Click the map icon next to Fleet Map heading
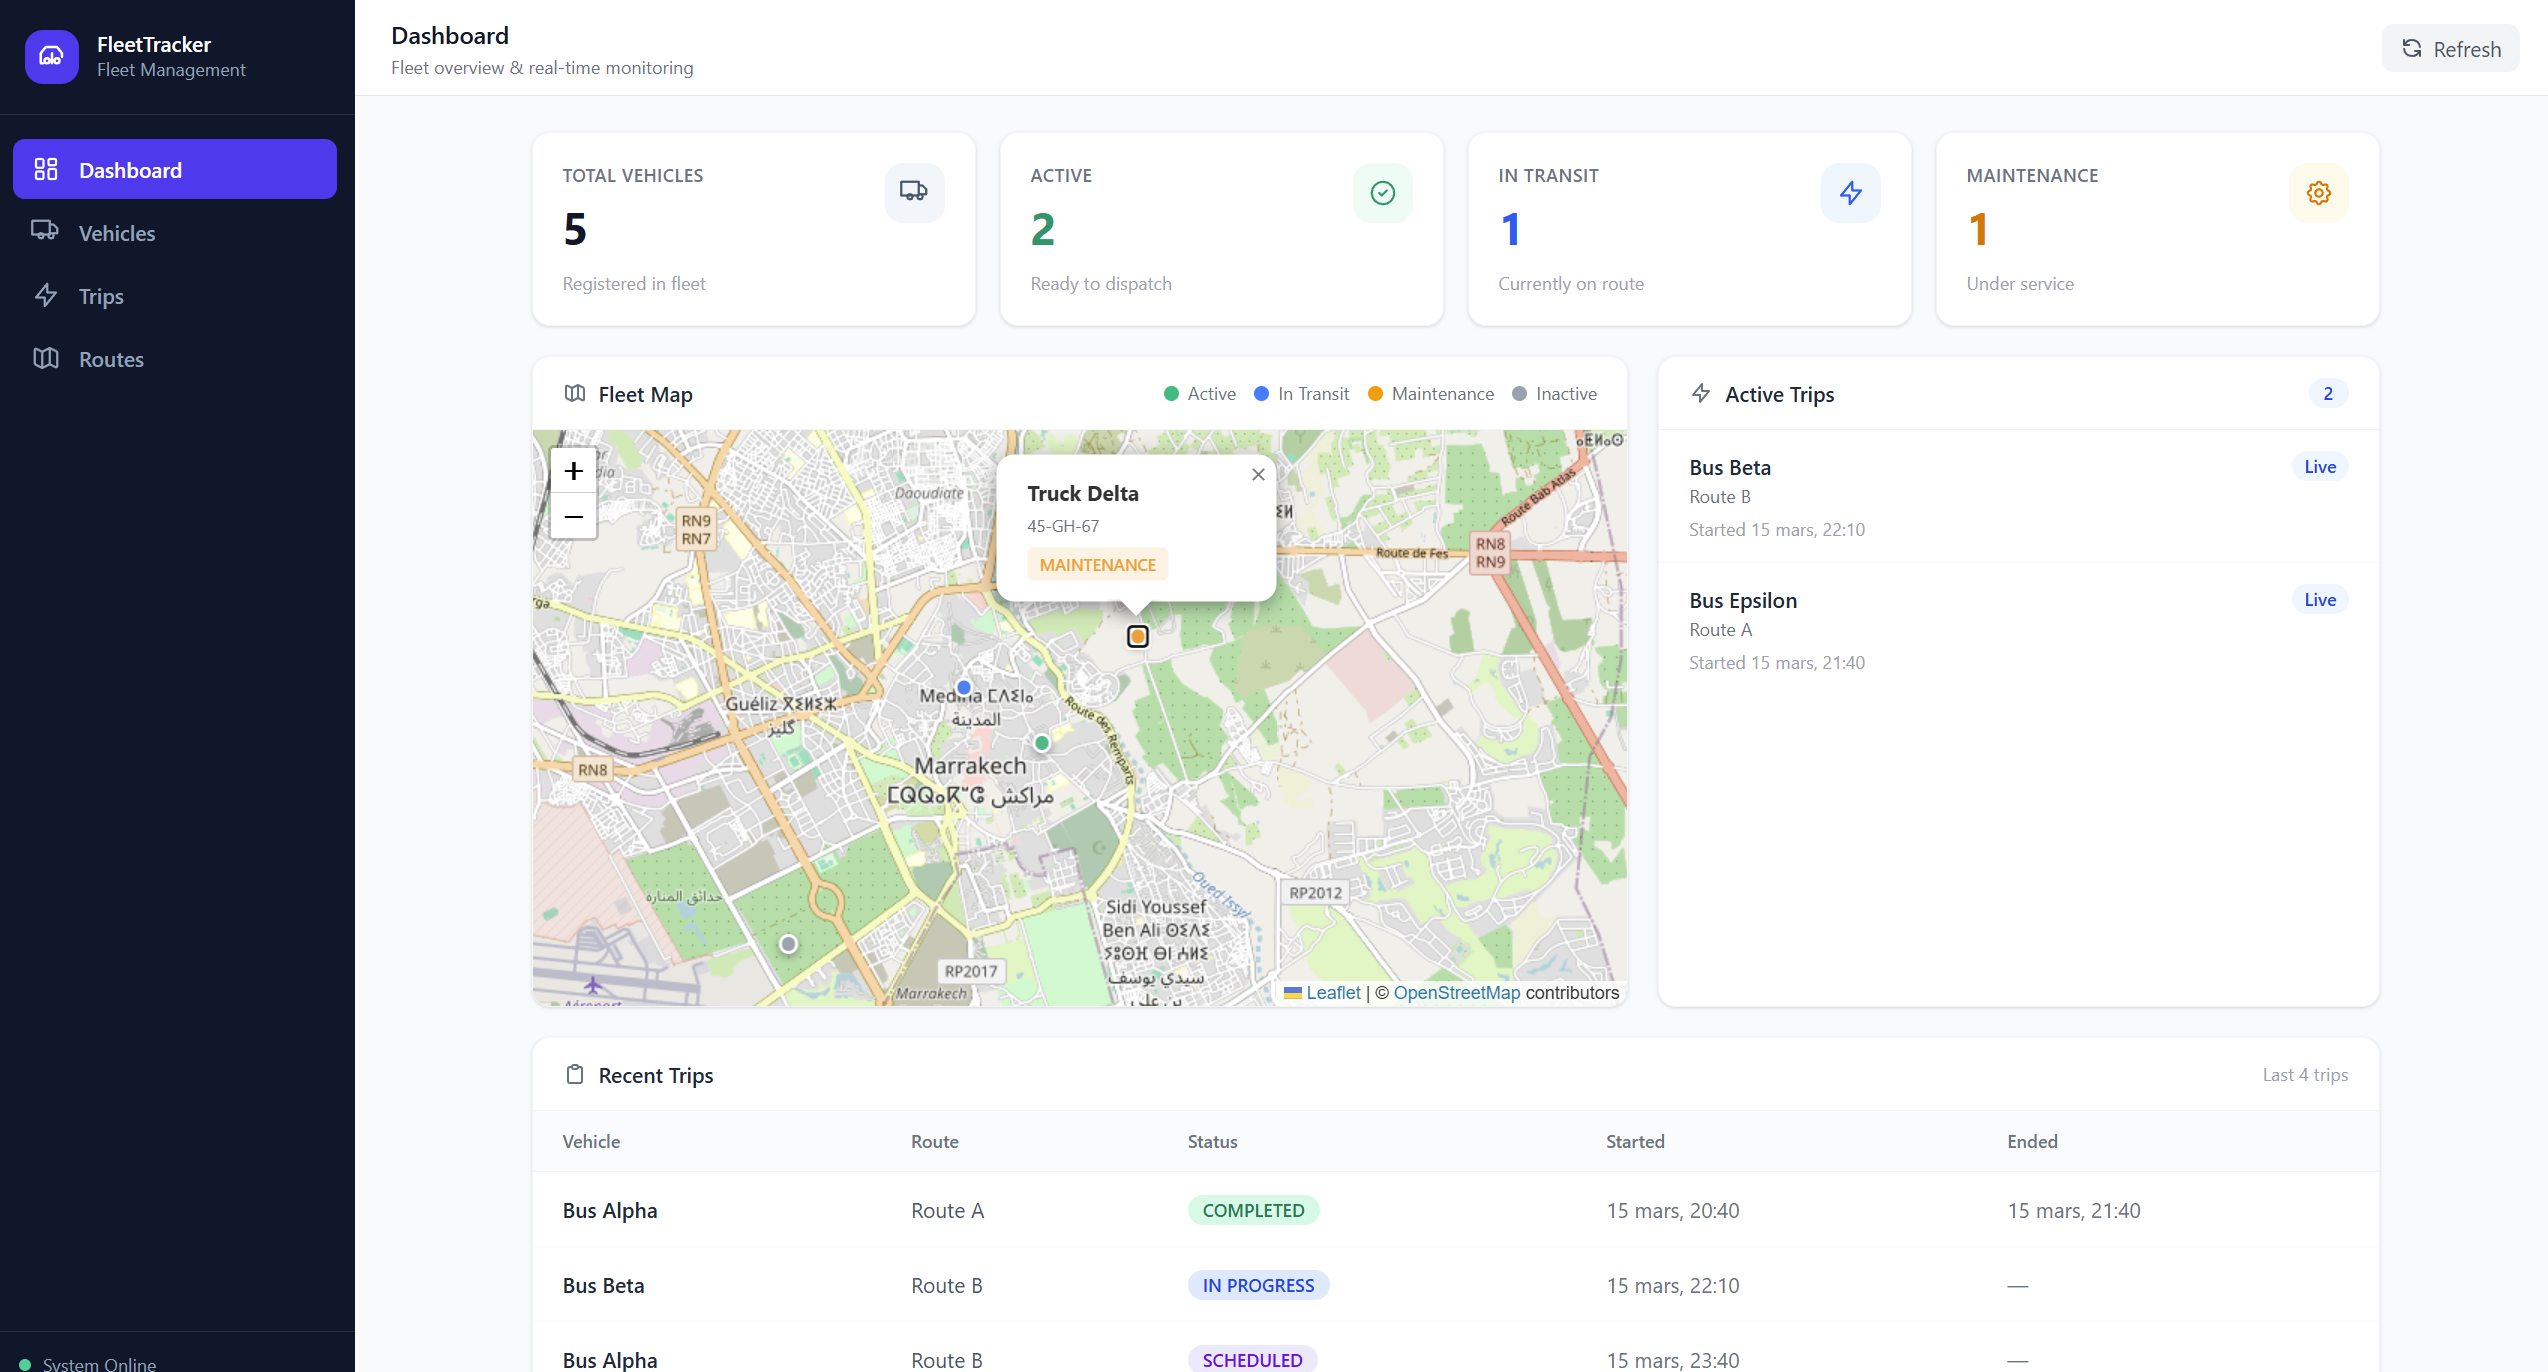Image resolution: width=2548 pixels, height=1372 pixels. point(575,393)
